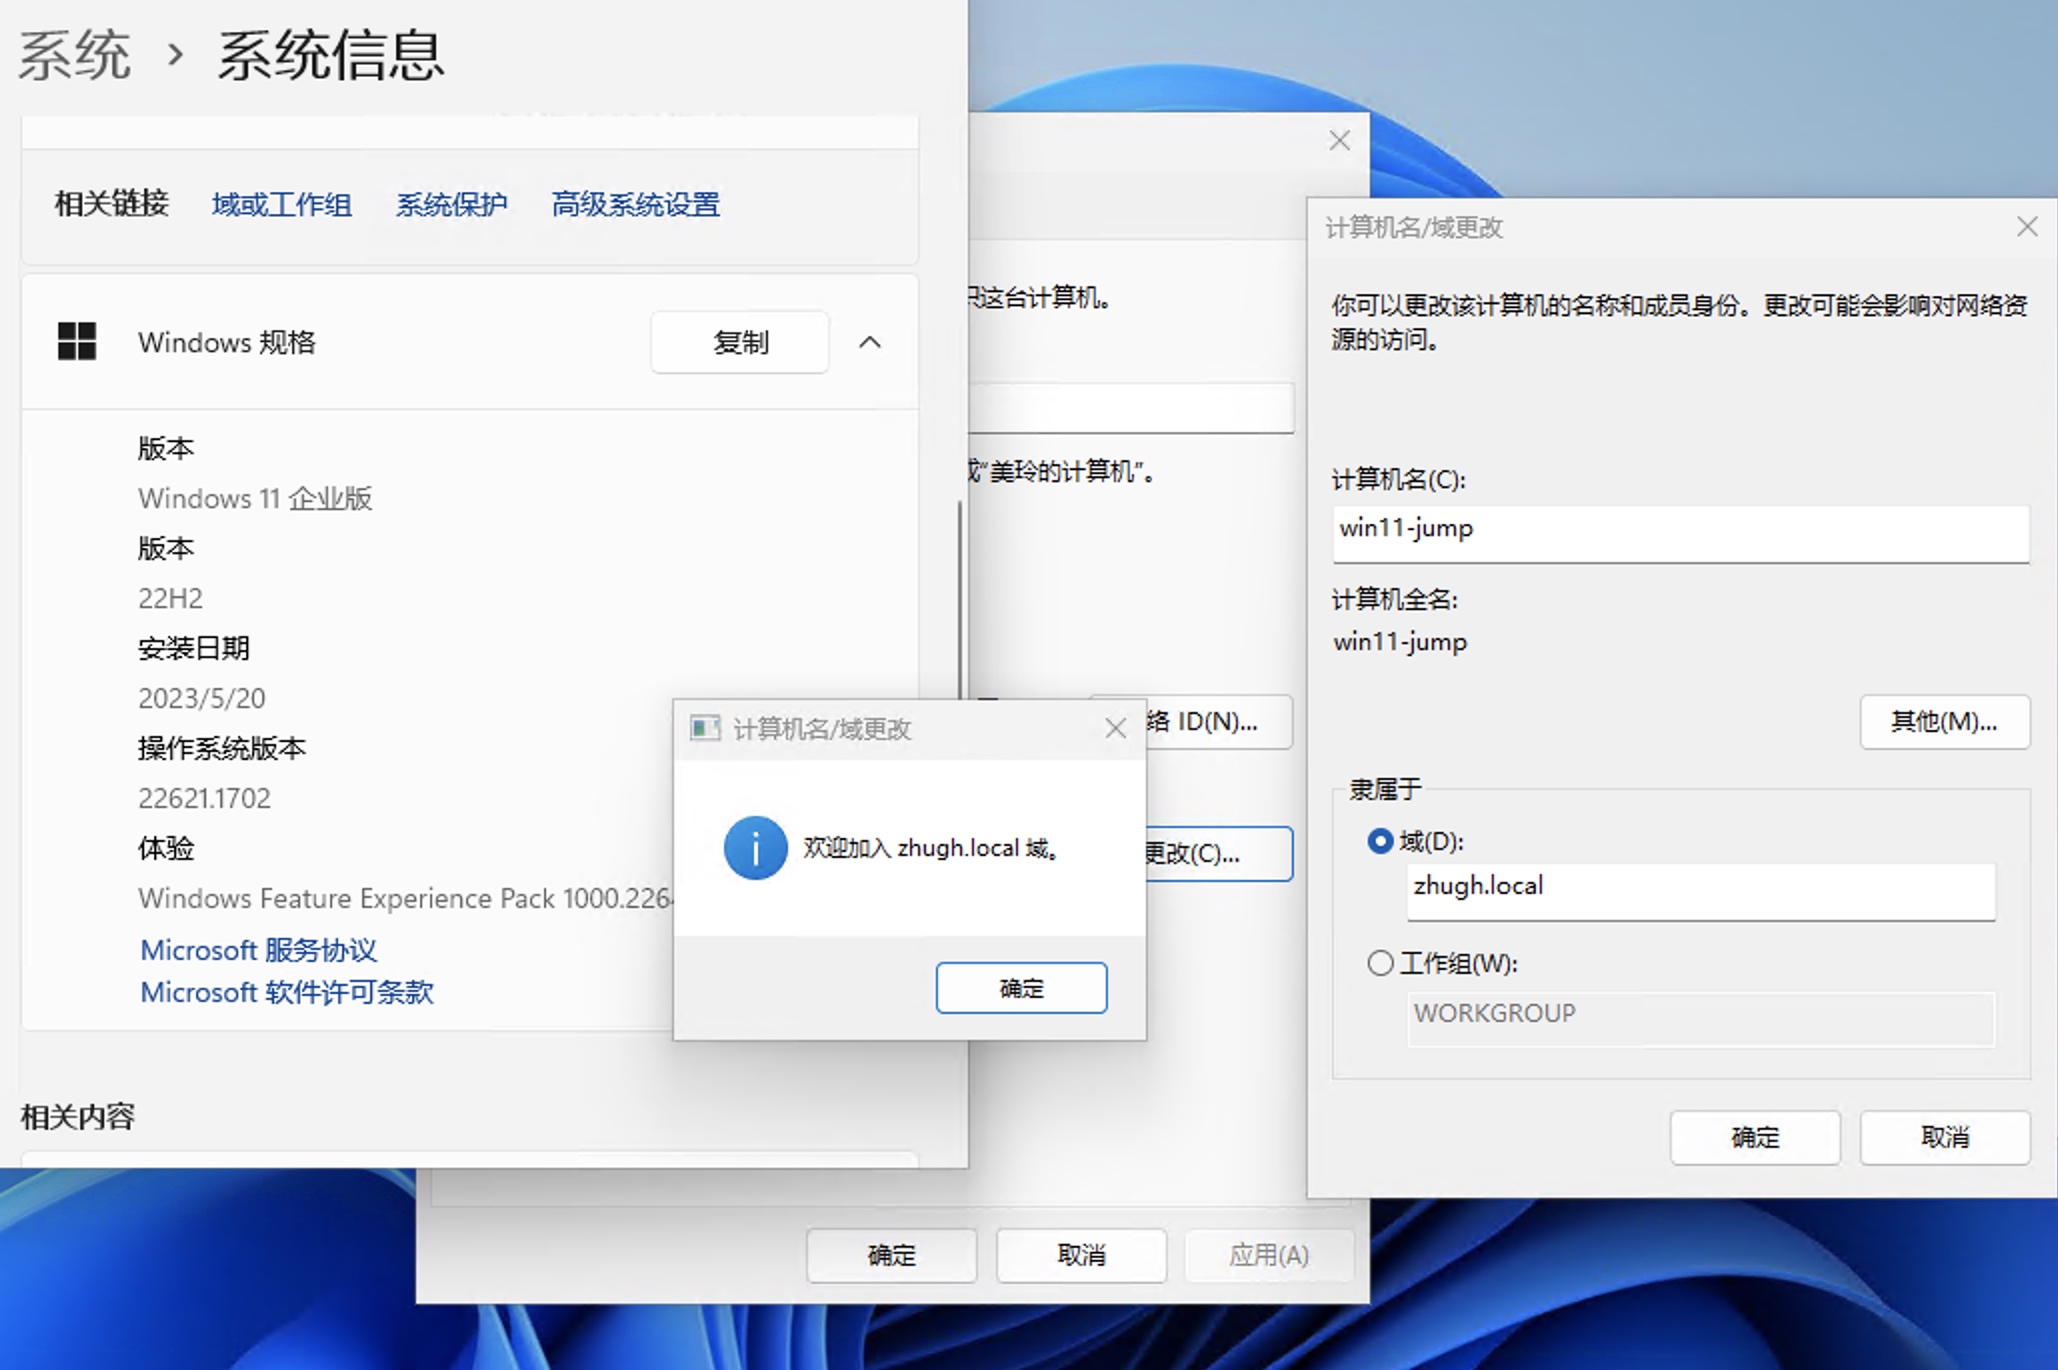The image size is (2058, 1370).
Task: Click the Windows 规格 header text
Action: [226, 342]
